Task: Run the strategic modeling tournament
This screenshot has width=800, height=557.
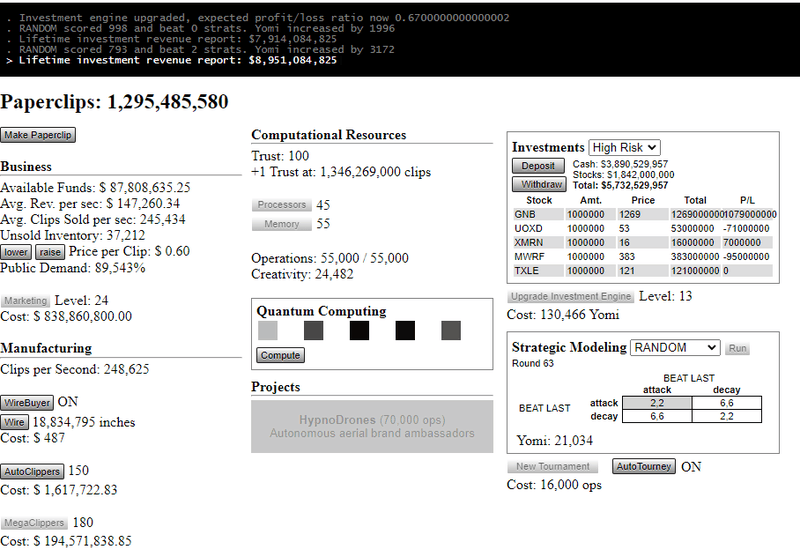Action: click(x=737, y=348)
